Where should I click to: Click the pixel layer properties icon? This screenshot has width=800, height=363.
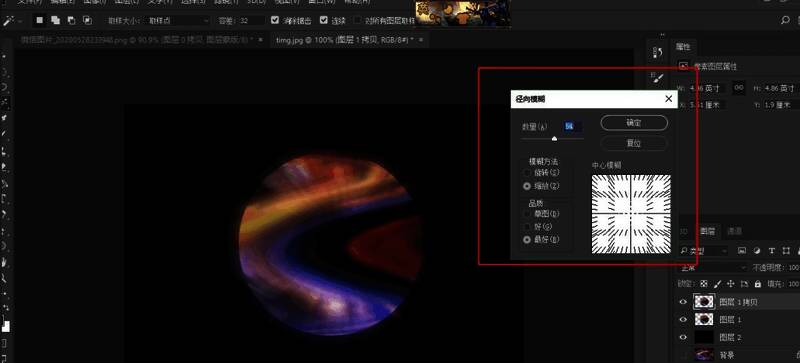point(684,66)
